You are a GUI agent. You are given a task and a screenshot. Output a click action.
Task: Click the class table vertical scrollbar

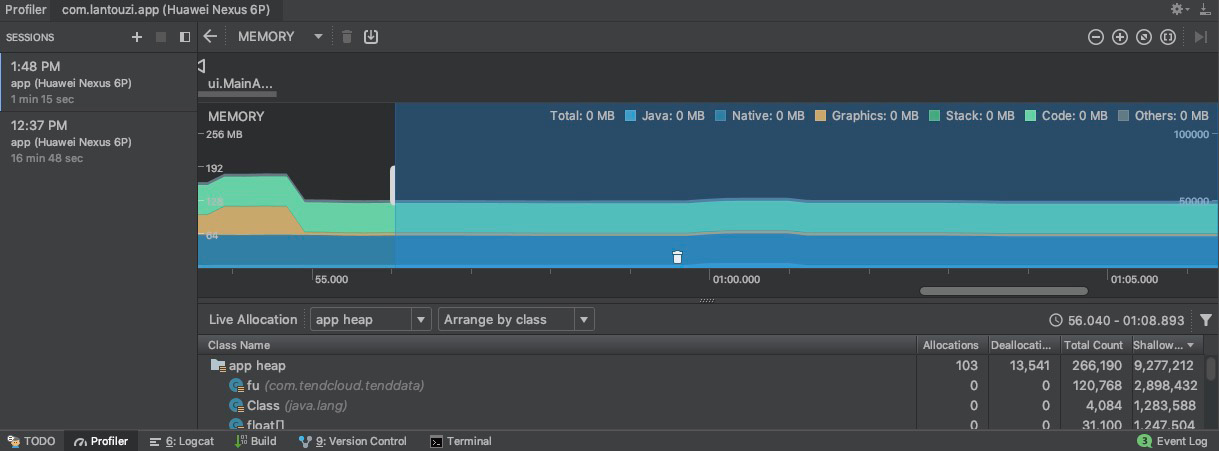pos(1211,368)
